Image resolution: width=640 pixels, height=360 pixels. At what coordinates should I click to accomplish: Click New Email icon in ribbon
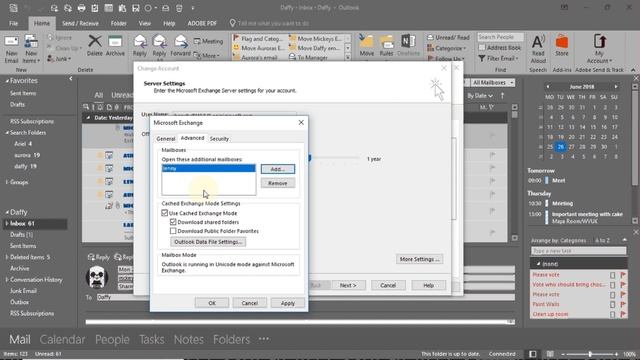coord(11,49)
